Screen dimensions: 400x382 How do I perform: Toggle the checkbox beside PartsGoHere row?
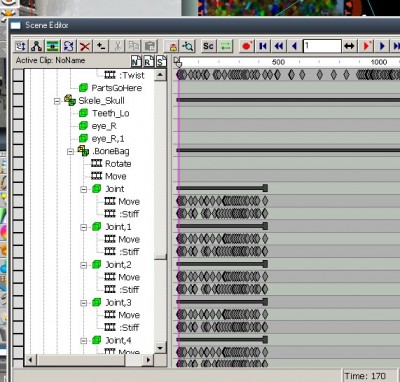(18, 88)
